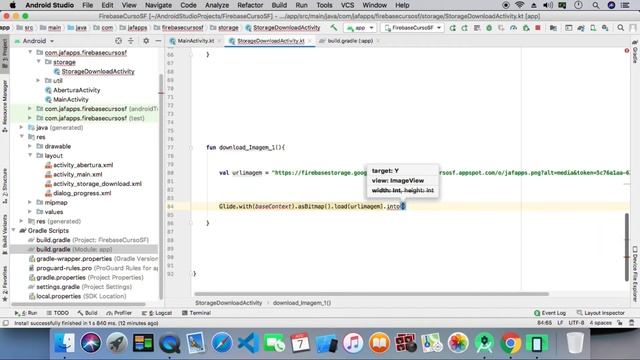Expand java (generated) folder

pos(22,127)
